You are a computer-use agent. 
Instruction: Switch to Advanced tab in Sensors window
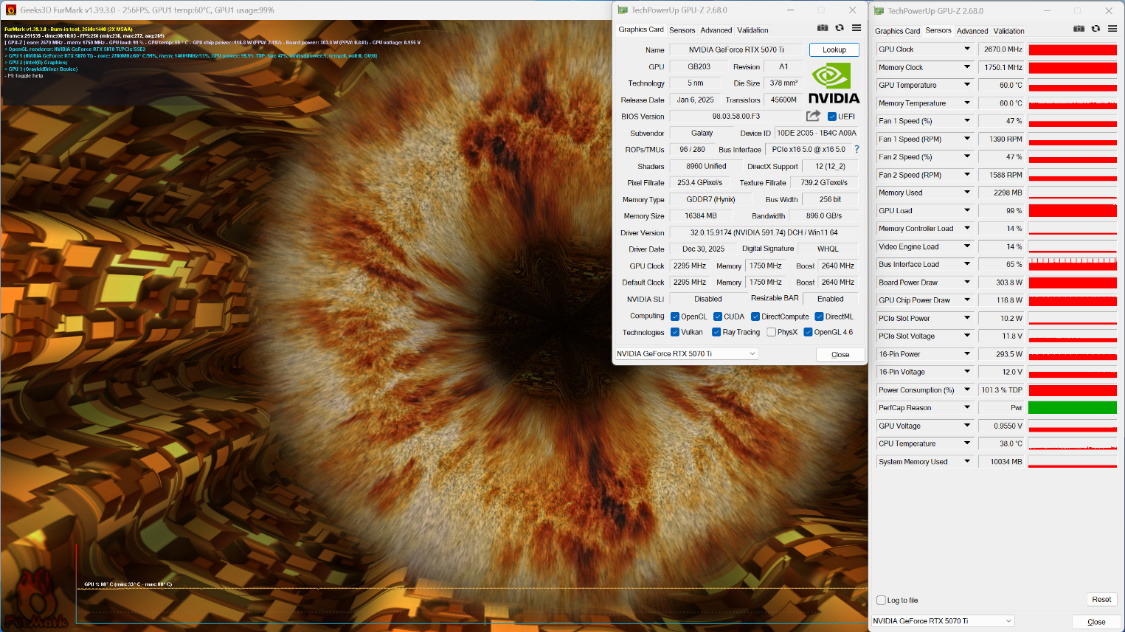(972, 31)
